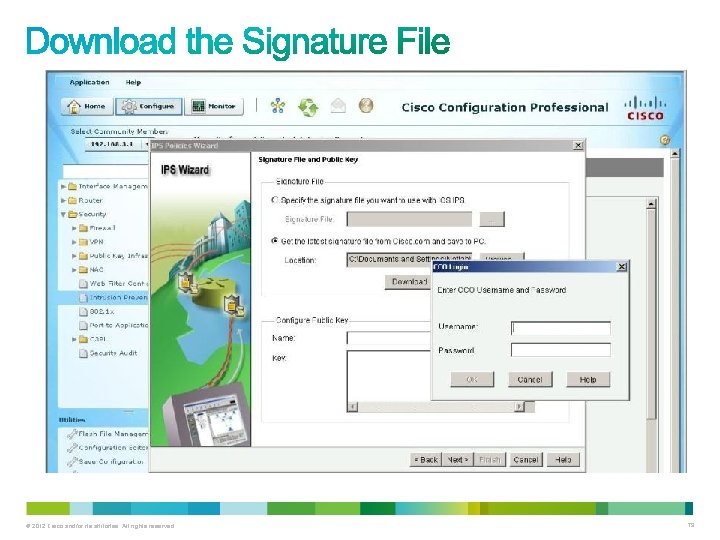Expand the Firewall folder
Viewport: 720px width, 540px height.
(74, 228)
